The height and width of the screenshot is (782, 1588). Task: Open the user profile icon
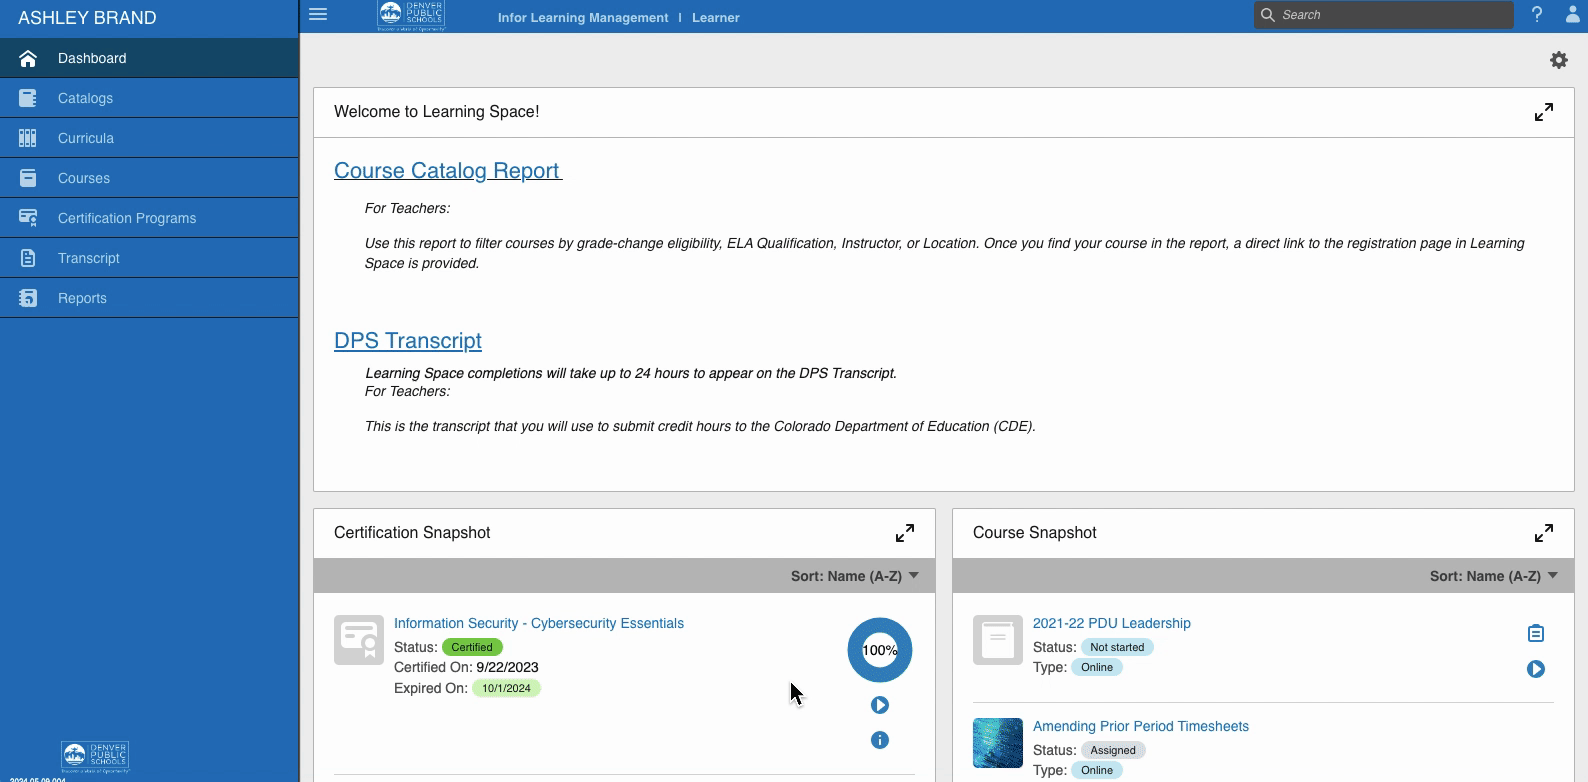click(1573, 15)
